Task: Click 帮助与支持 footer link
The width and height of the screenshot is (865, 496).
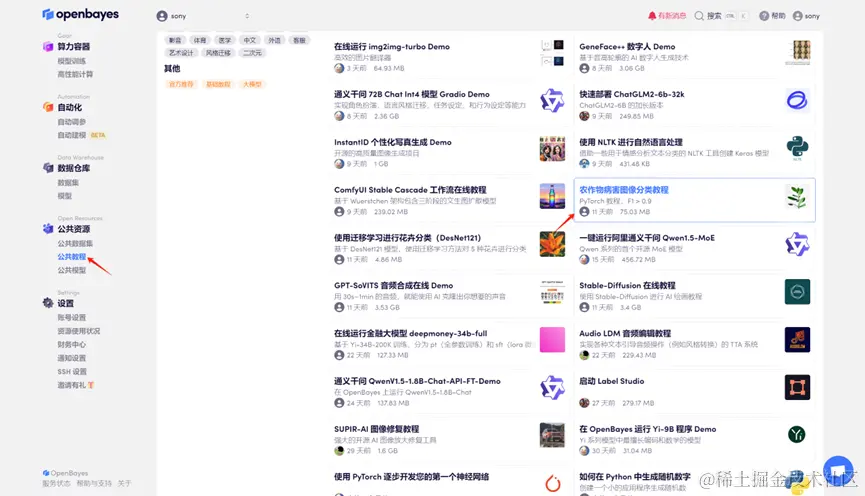Action: click(94, 483)
